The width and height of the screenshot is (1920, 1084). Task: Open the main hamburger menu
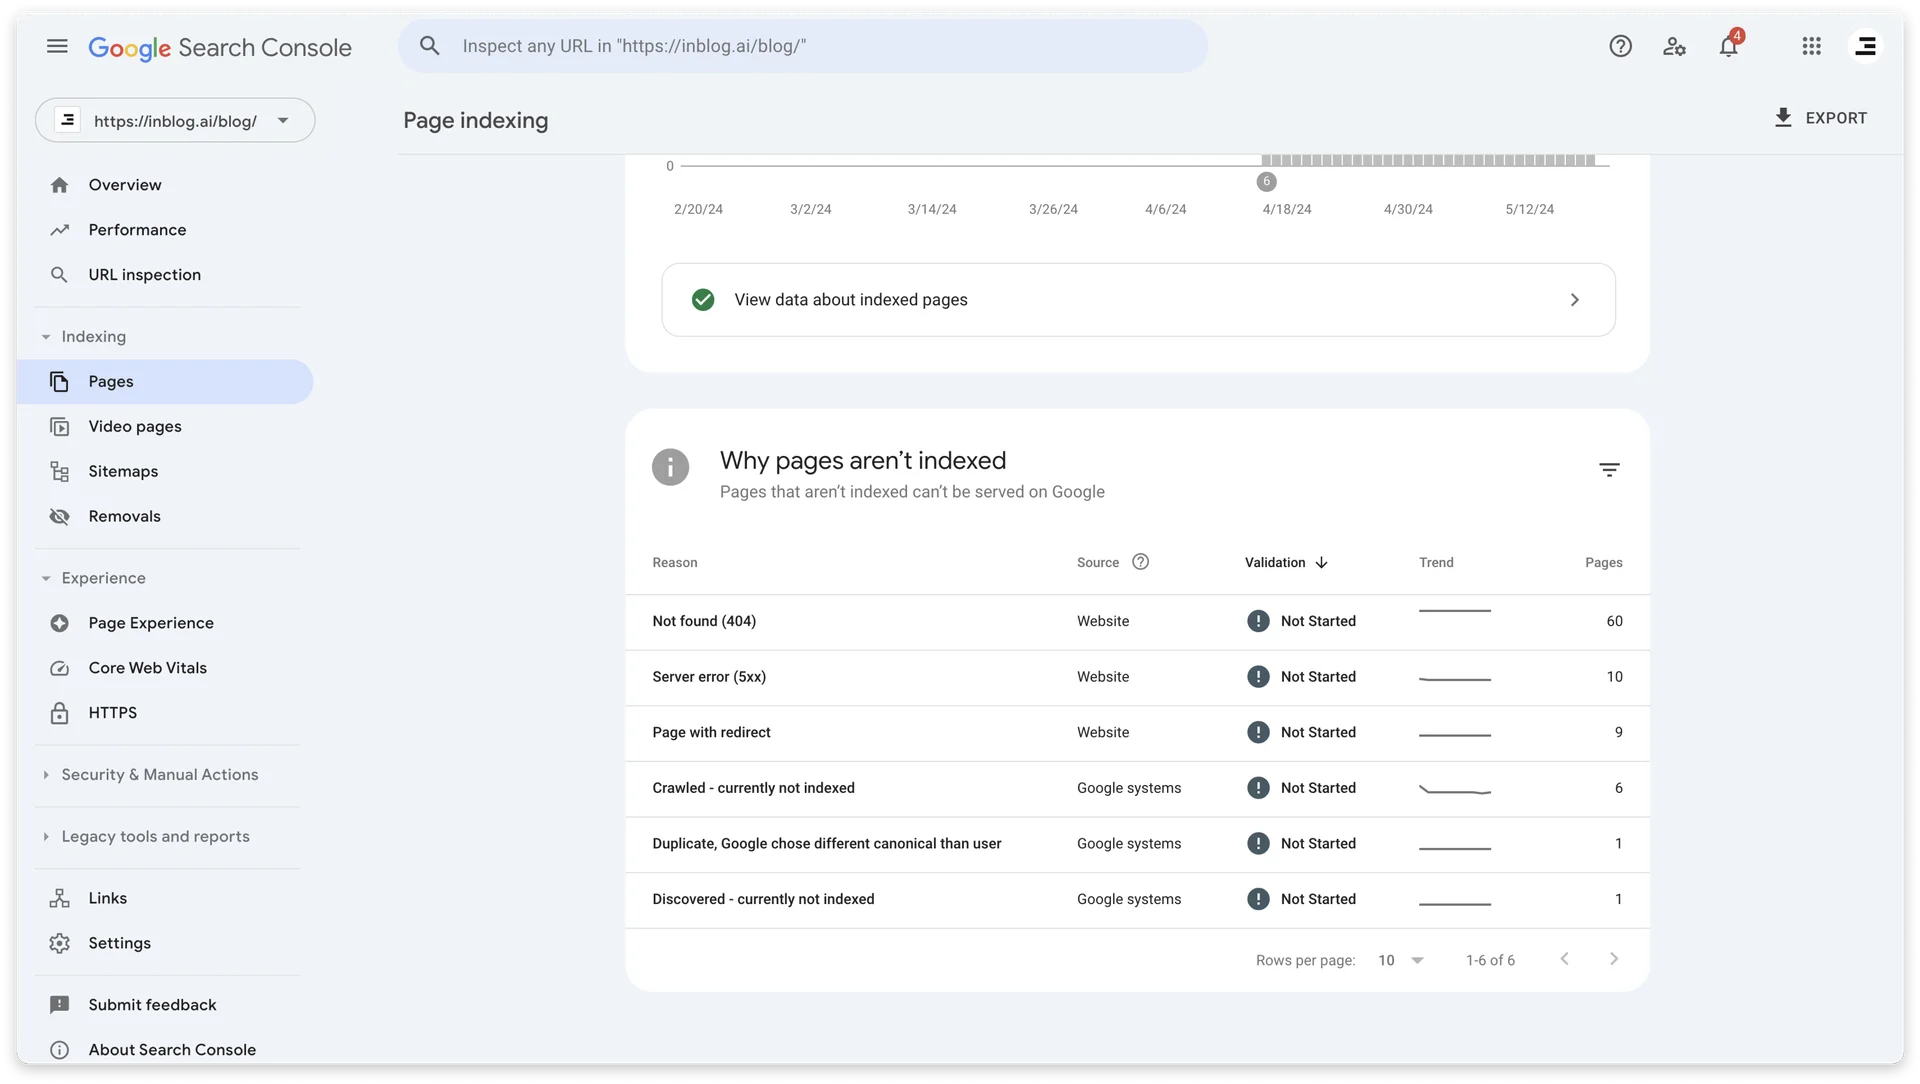(57, 46)
